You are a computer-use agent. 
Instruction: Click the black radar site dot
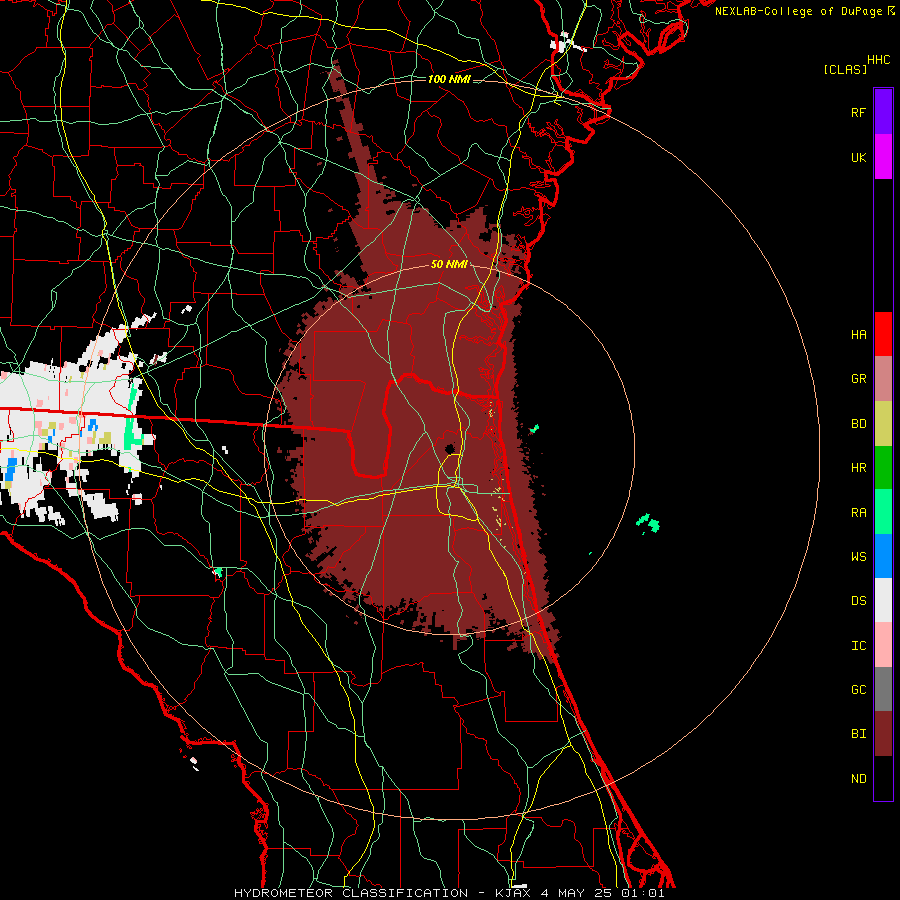pos(450,448)
